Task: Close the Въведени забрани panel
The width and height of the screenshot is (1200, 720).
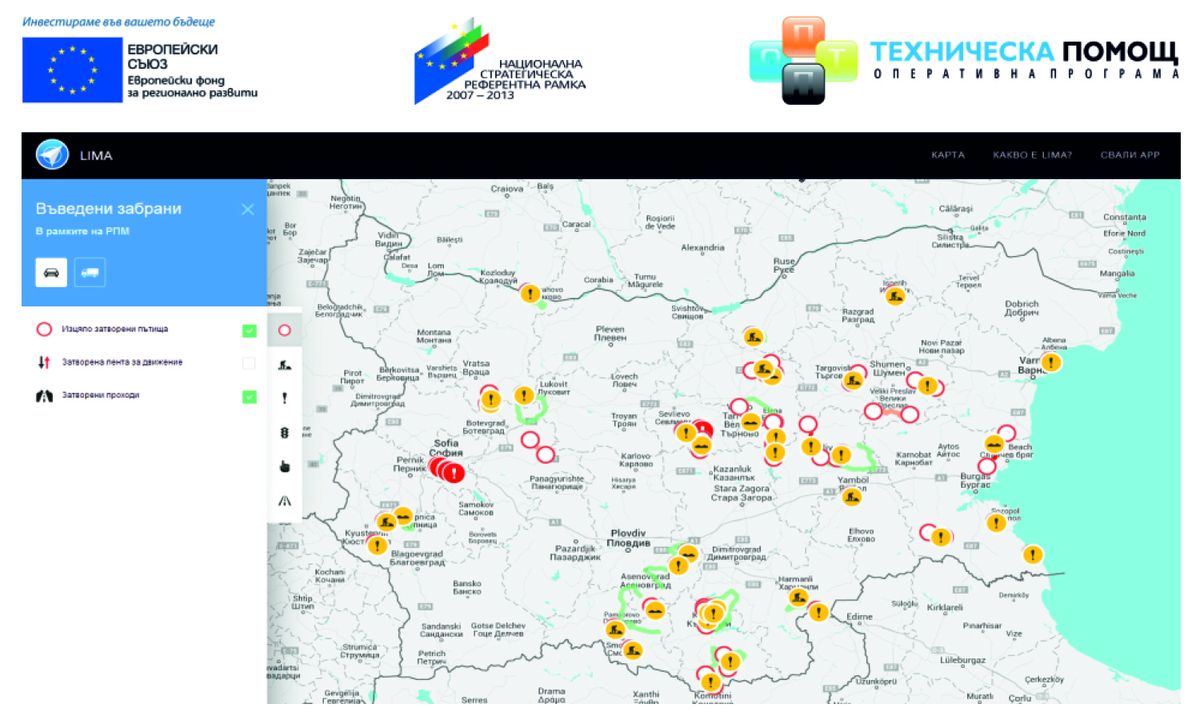Action: coord(248,209)
